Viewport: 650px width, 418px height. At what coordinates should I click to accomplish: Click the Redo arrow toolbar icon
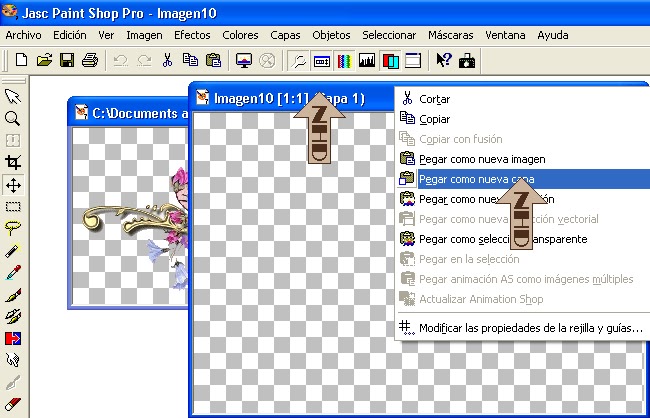[x=144, y=61]
